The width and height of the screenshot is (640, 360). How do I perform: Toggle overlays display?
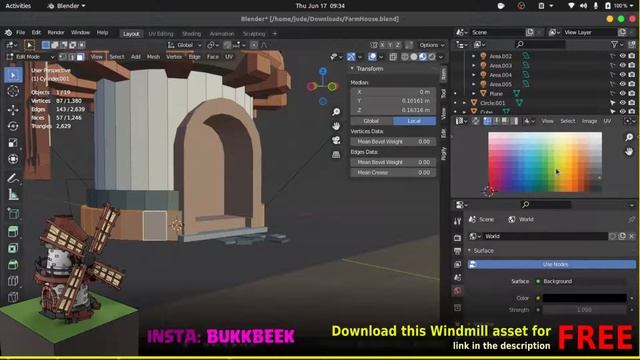click(372, 57)
